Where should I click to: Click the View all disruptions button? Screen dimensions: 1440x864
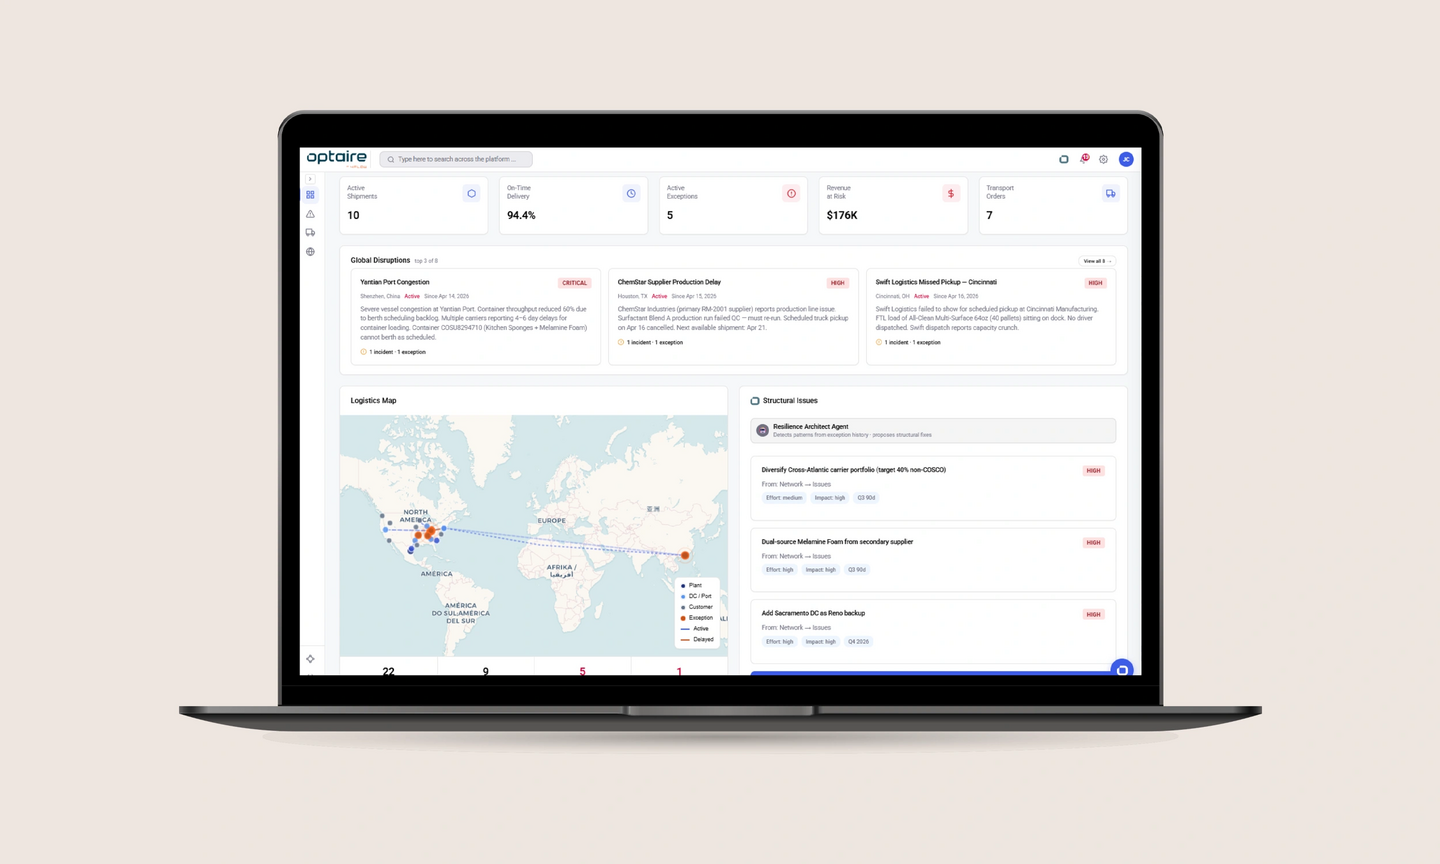point(1097,261)
